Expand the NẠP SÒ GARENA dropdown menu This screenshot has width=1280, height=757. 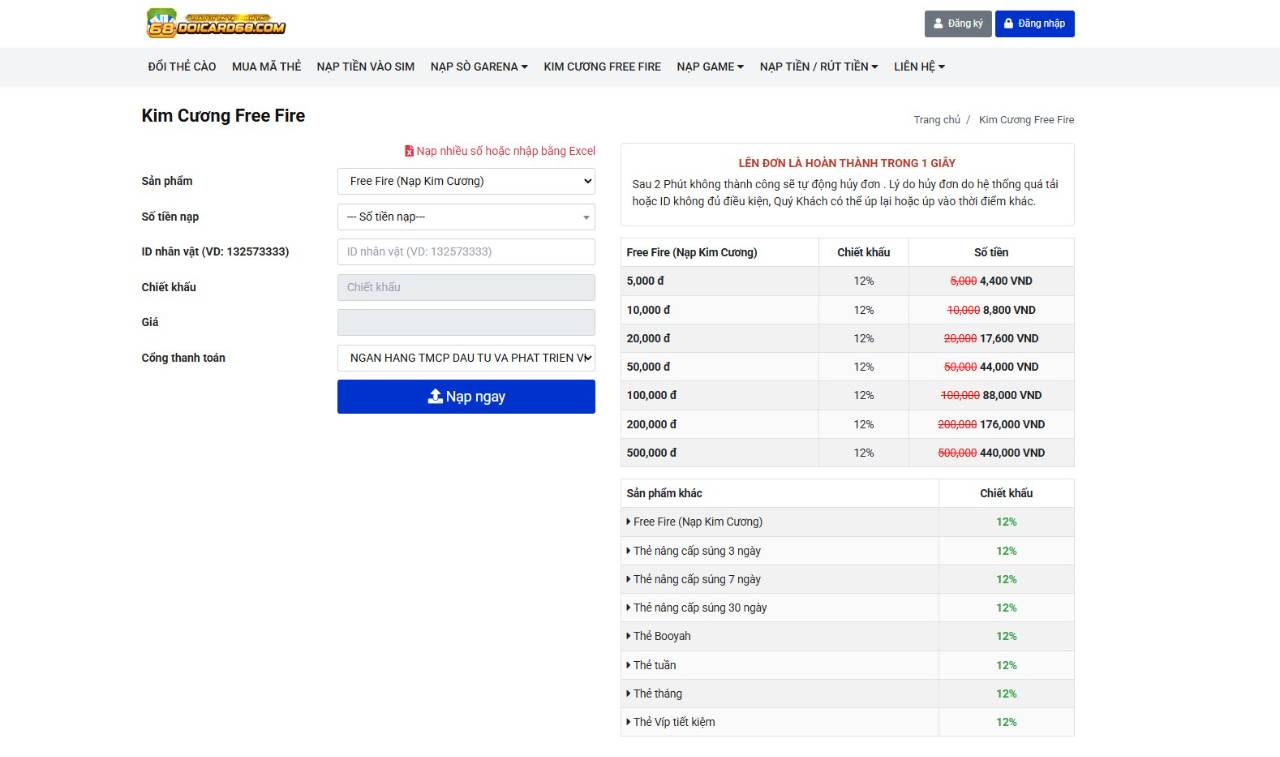[x=479, y=67]
